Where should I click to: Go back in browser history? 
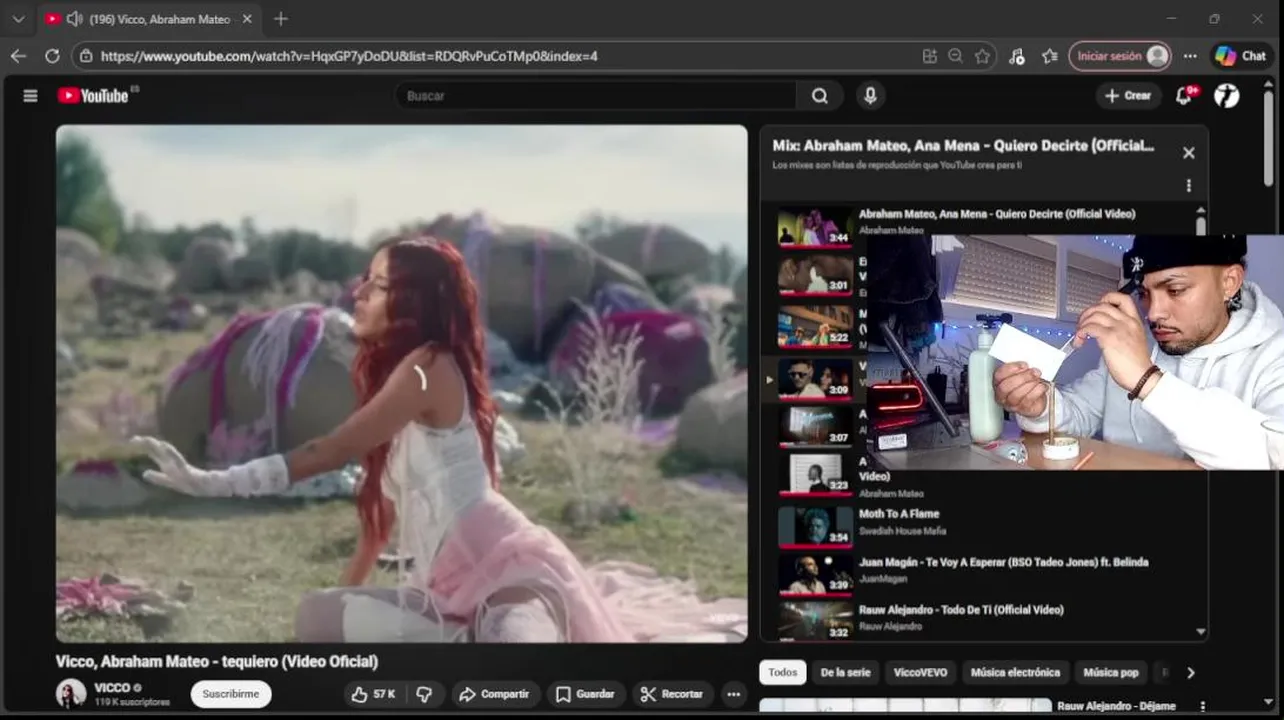click(x=18, y=56)
